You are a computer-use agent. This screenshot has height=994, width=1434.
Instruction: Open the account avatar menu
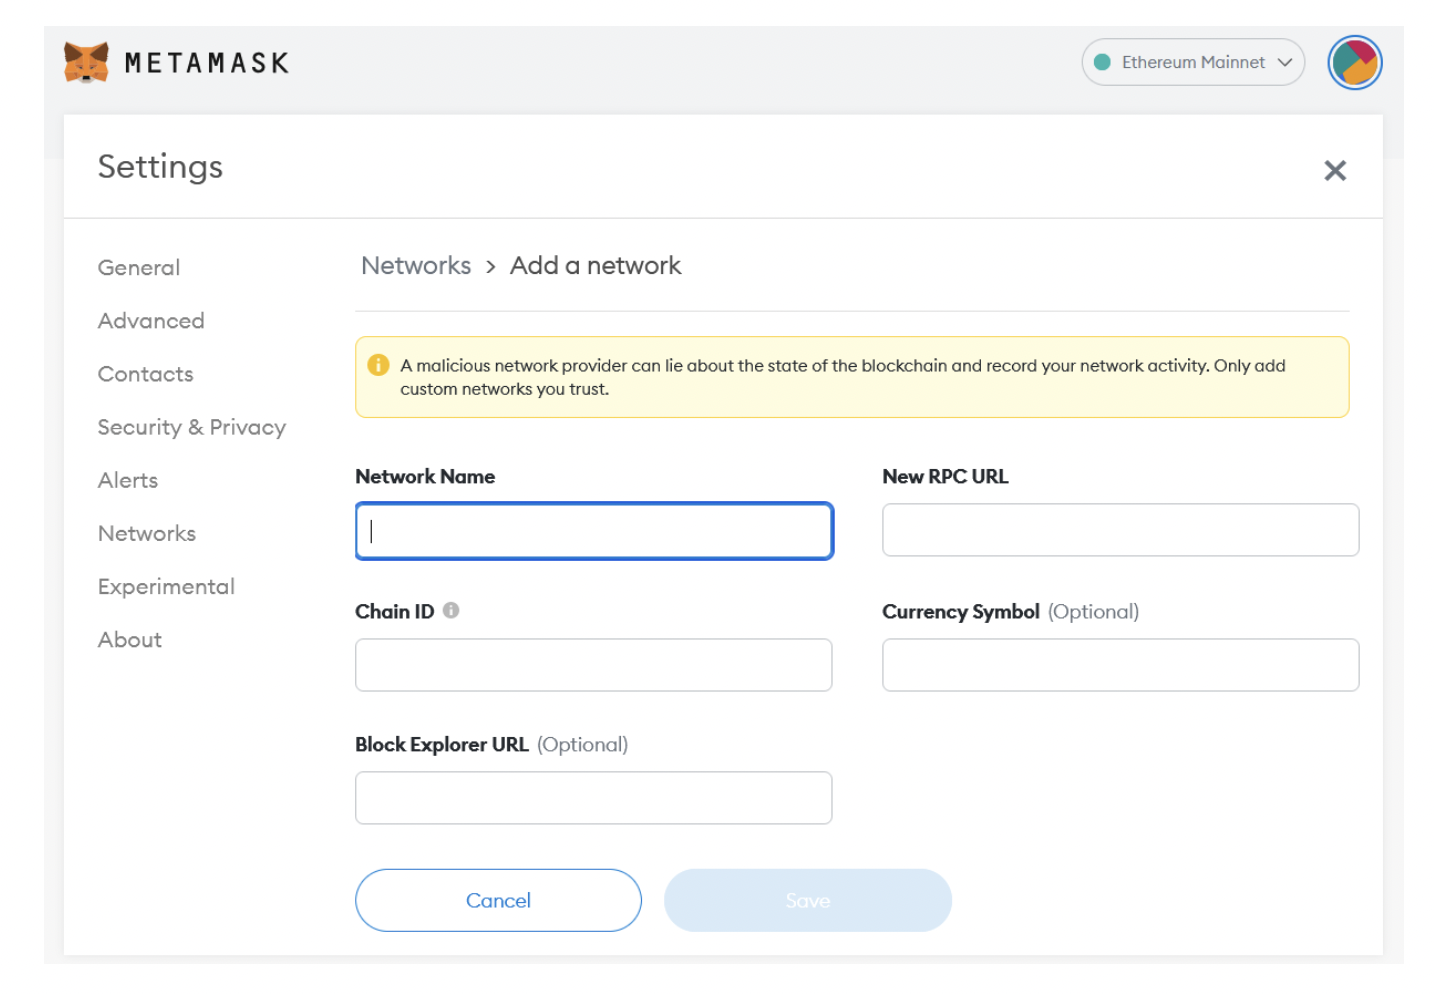(x=1354, y=62)
